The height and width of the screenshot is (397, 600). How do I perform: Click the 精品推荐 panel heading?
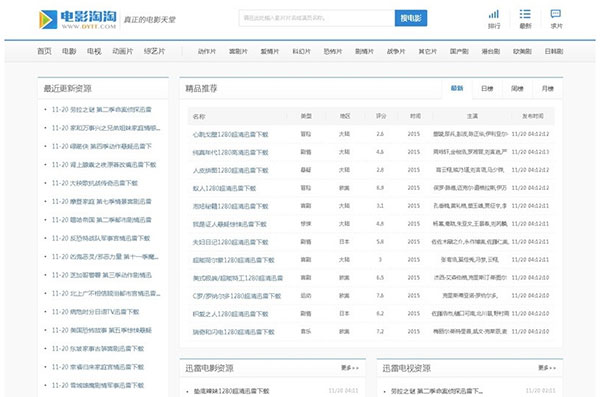[201, 88]
